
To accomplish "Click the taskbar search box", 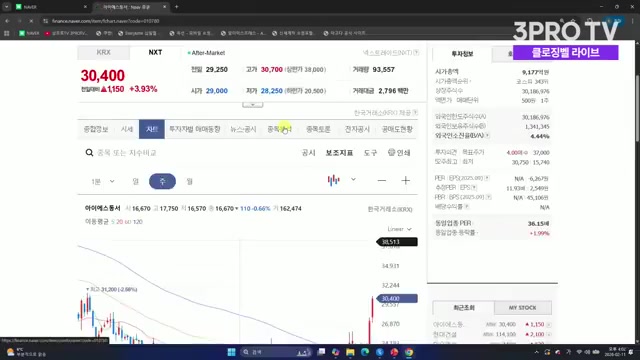I will pyautogui.click(x=276, y=352).
